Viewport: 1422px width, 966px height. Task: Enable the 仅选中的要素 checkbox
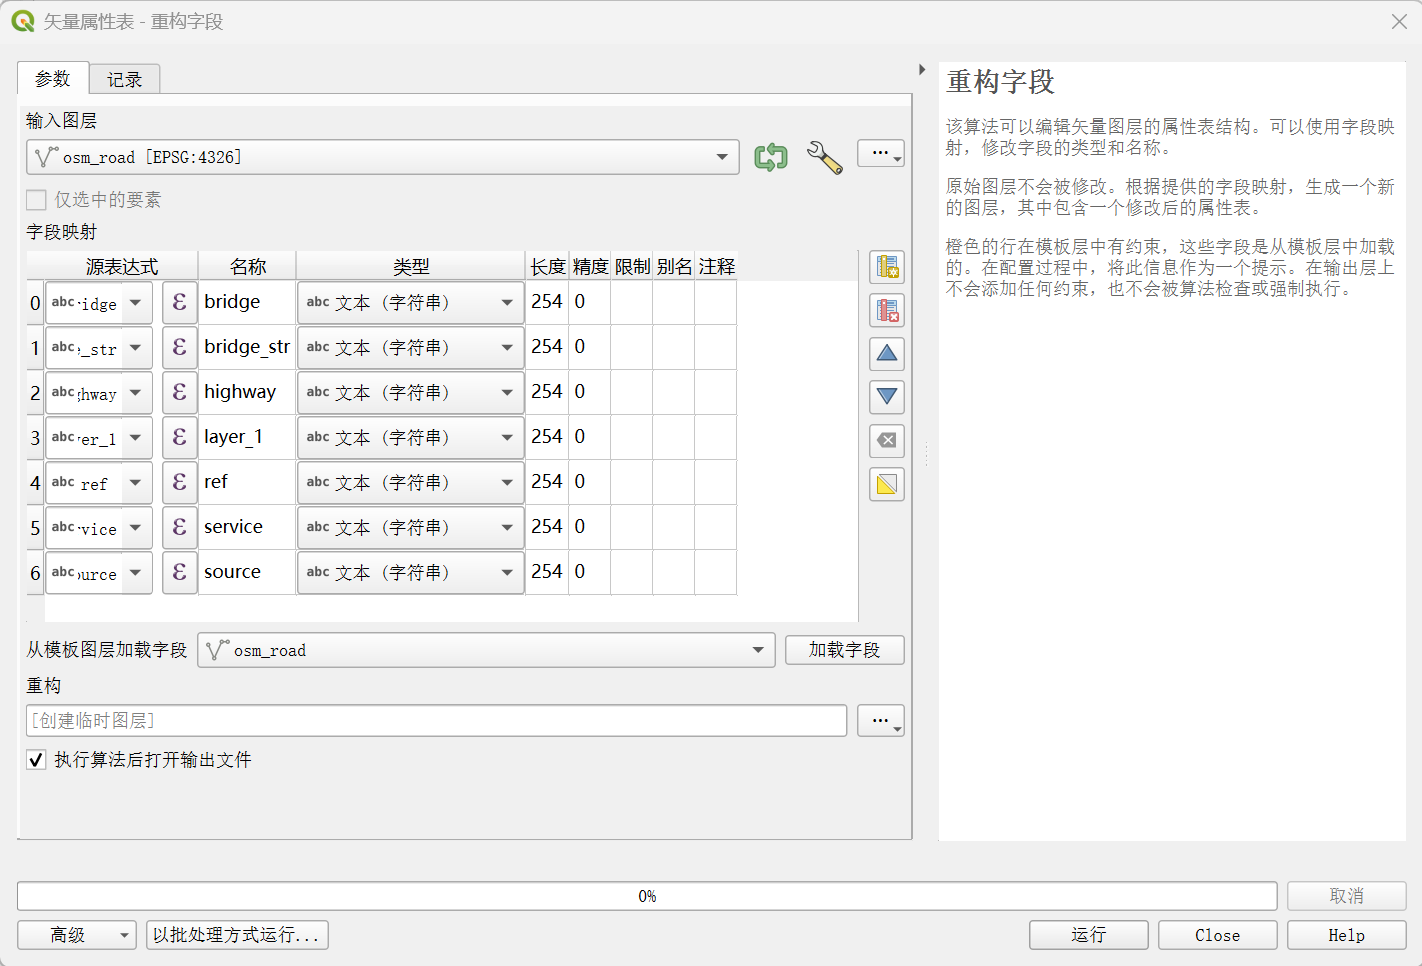tap(37, 200)
